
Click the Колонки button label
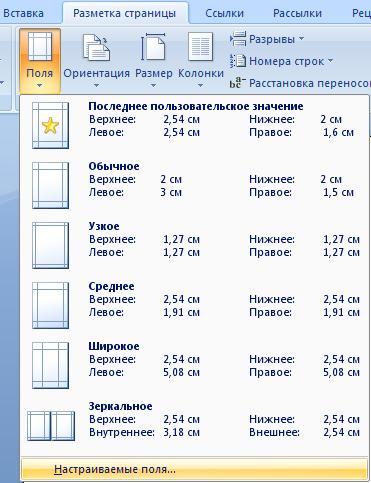tap(201, 73)
